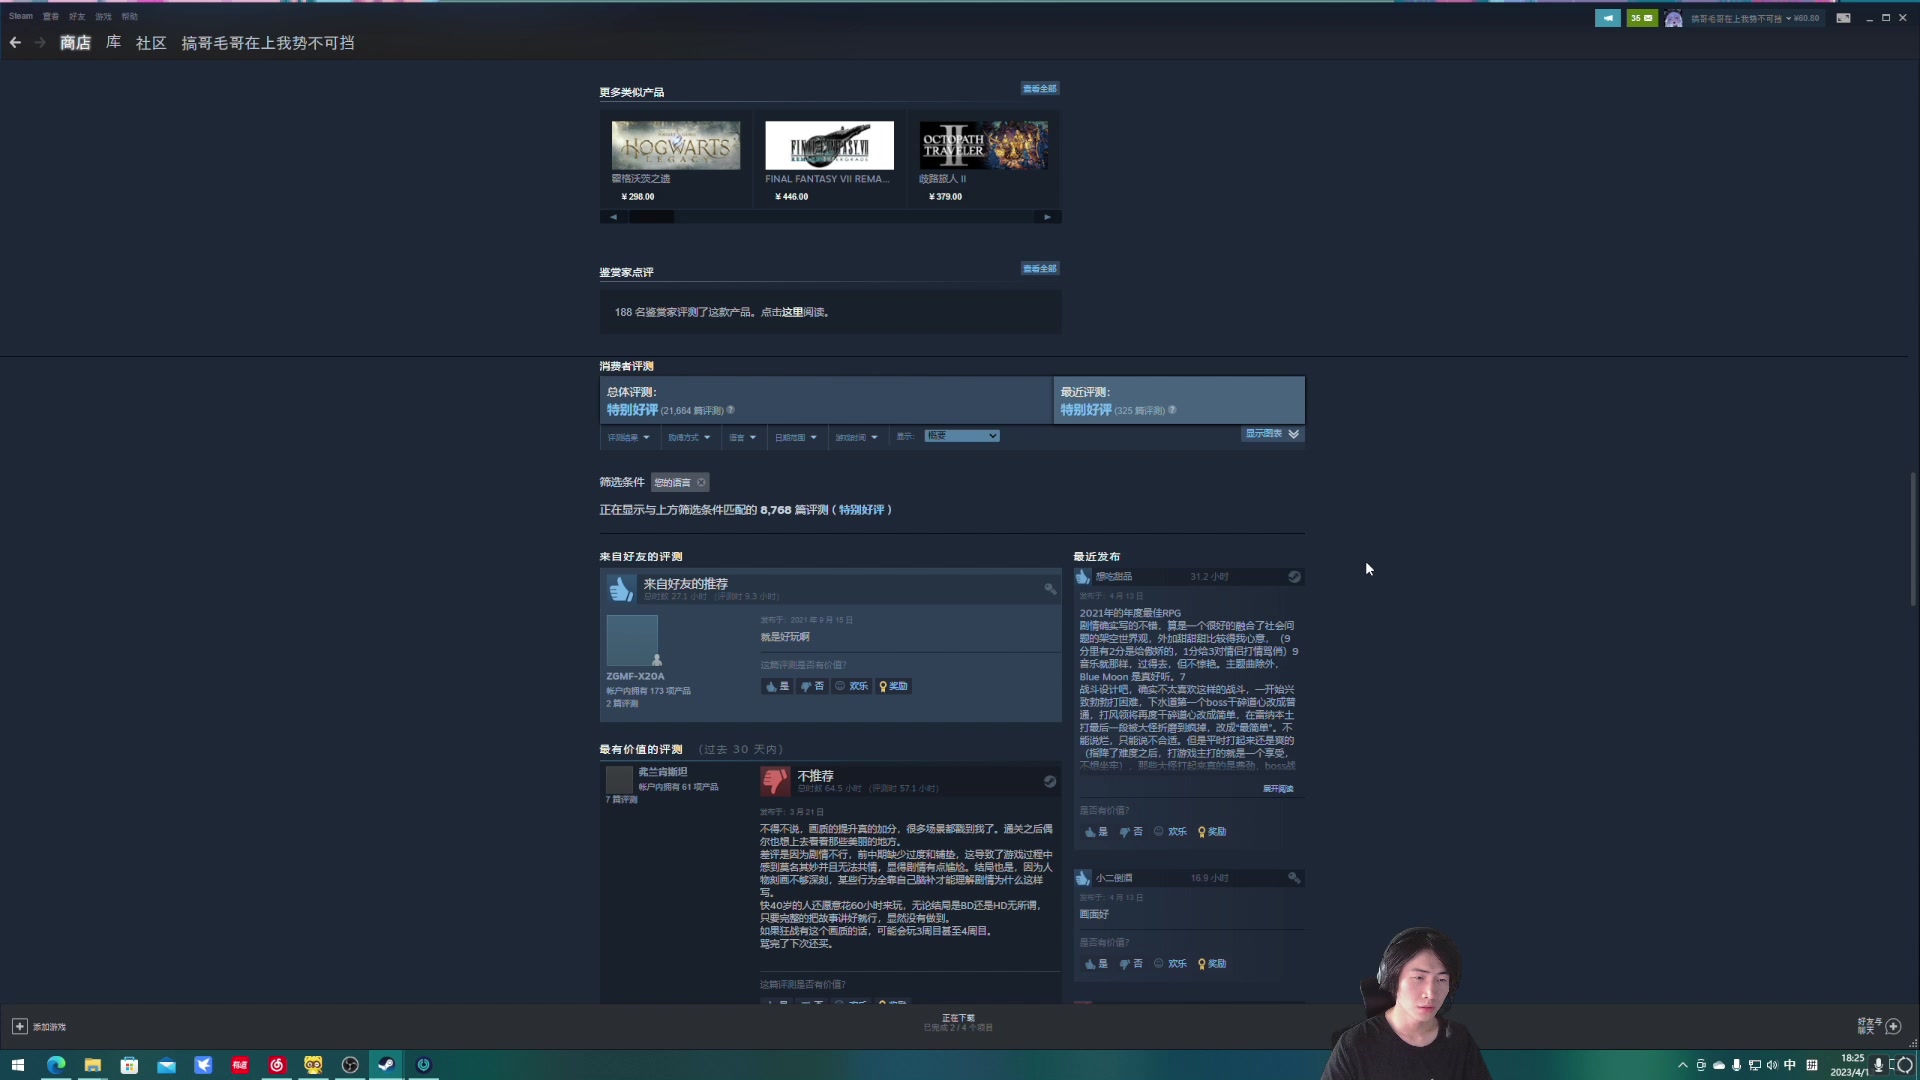Click 展开阅读 to expand the recent review
This screenshot has width=1920, height=1080.
tap(1277, 789)
